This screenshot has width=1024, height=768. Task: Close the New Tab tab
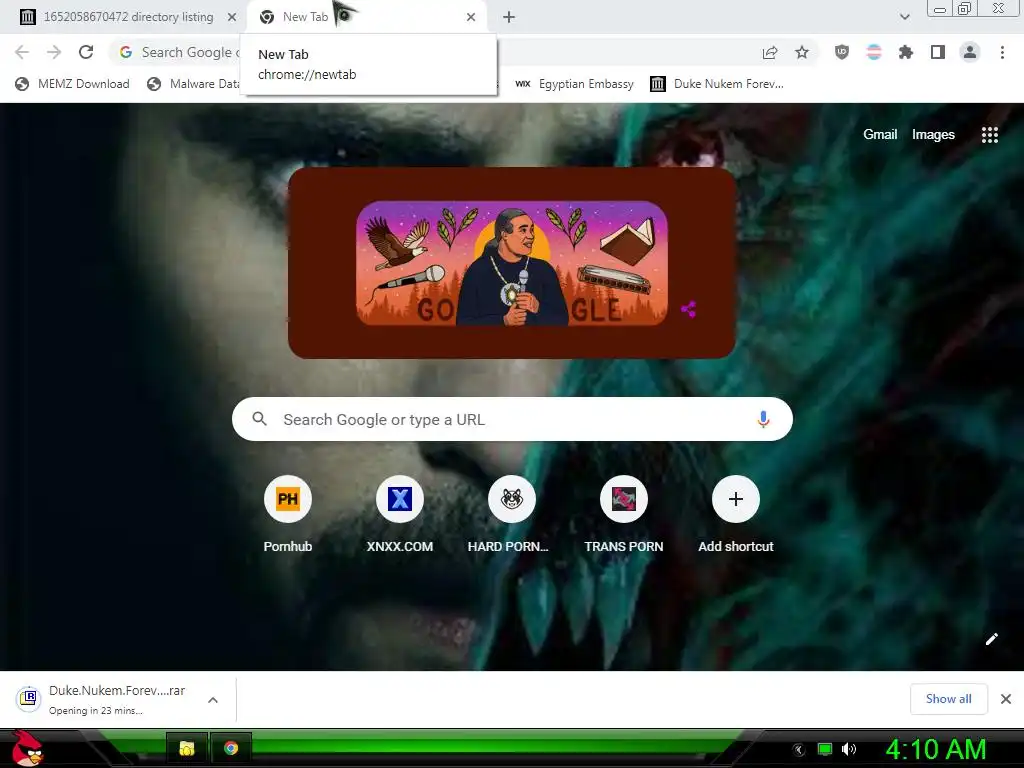[471, 17]
